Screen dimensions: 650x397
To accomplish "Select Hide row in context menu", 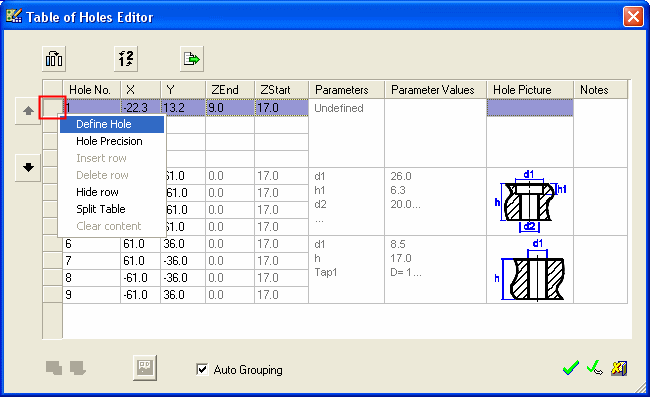I will (x=112, y=192).
